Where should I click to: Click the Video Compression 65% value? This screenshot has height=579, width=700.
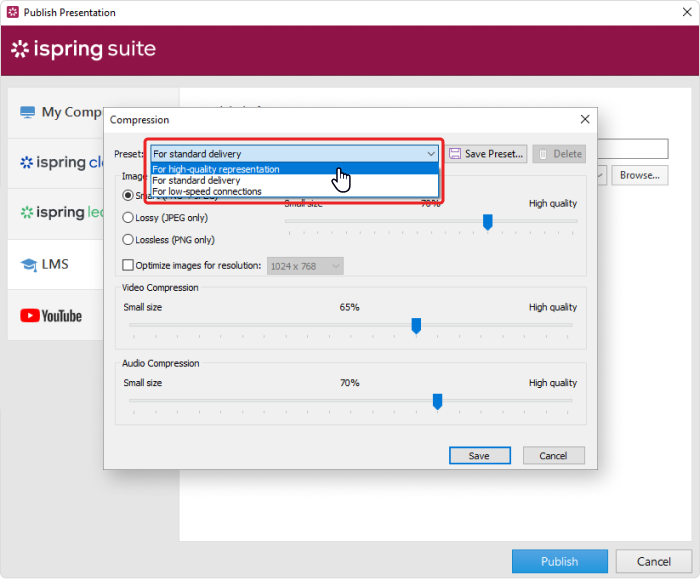[x=349, y=307]
